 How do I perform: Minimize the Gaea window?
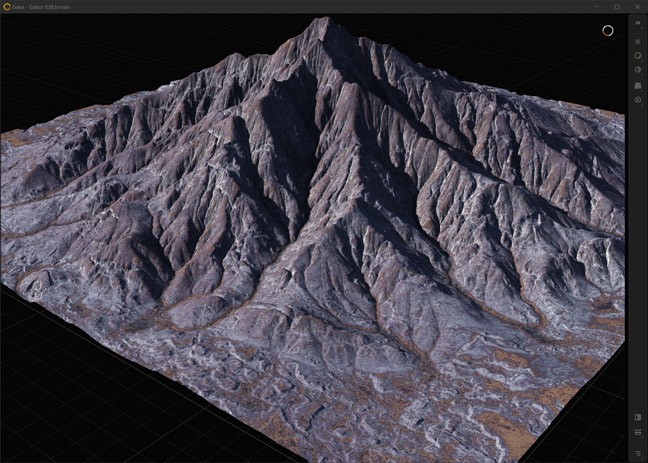592,6
